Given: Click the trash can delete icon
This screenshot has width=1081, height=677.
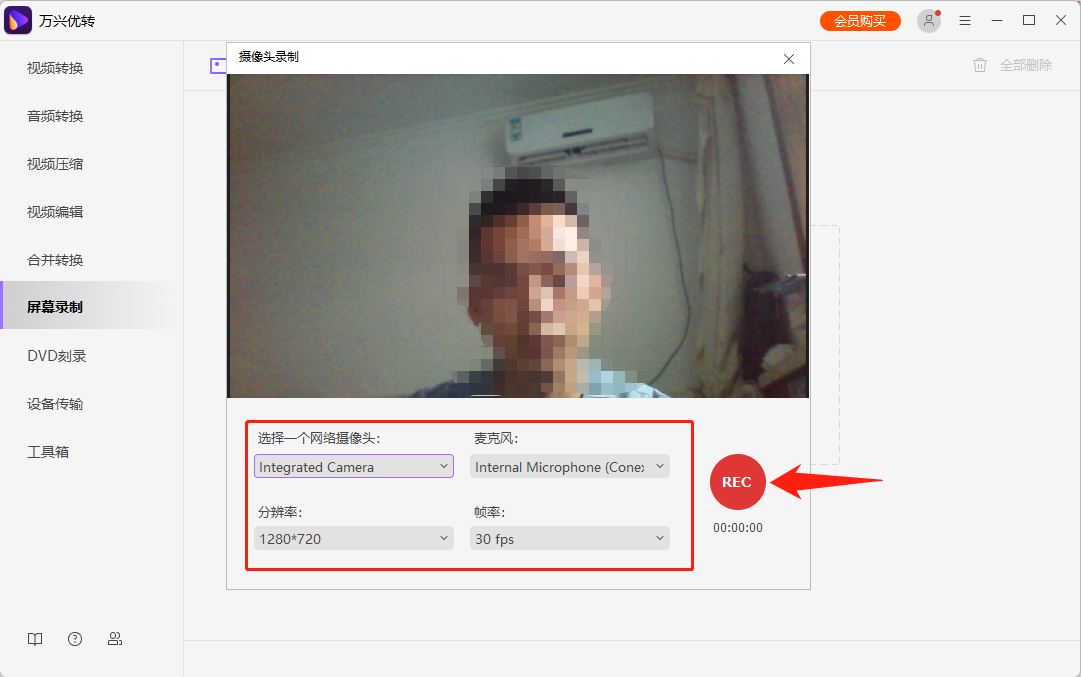Looking at the screenshot, I should pyautogui.click(x=980, y=65).
